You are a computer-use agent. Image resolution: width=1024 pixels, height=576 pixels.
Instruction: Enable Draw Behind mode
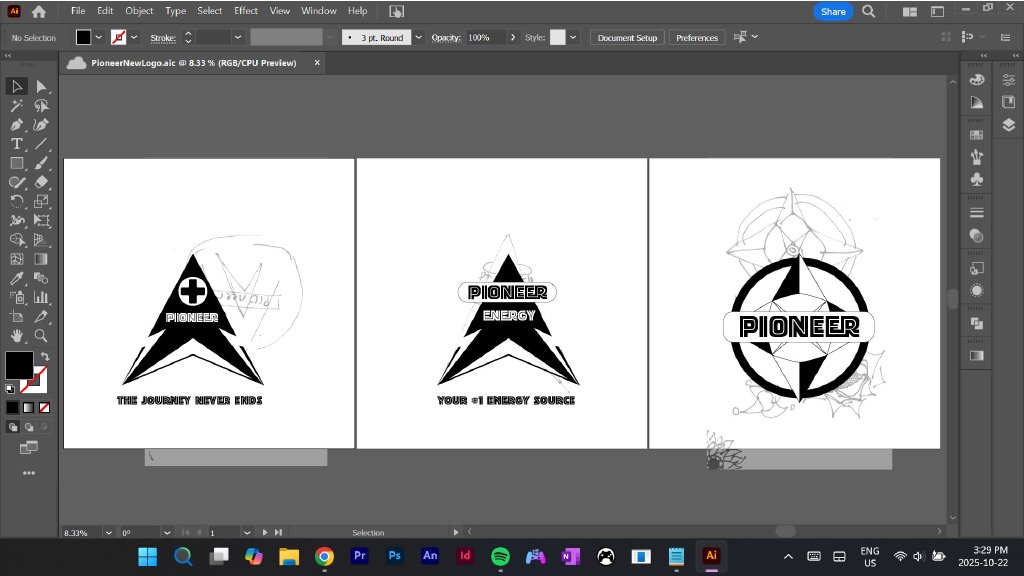coord(29,427)
